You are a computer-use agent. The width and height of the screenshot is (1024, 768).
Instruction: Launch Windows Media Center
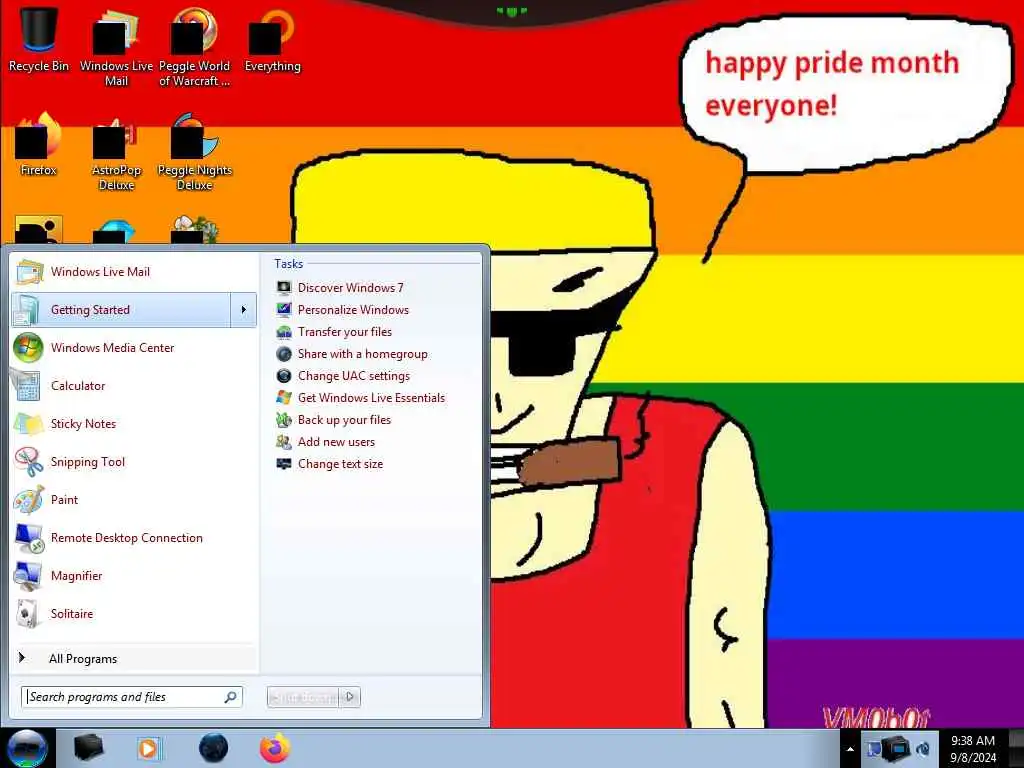pyautogui.click(x=134, y=347)
